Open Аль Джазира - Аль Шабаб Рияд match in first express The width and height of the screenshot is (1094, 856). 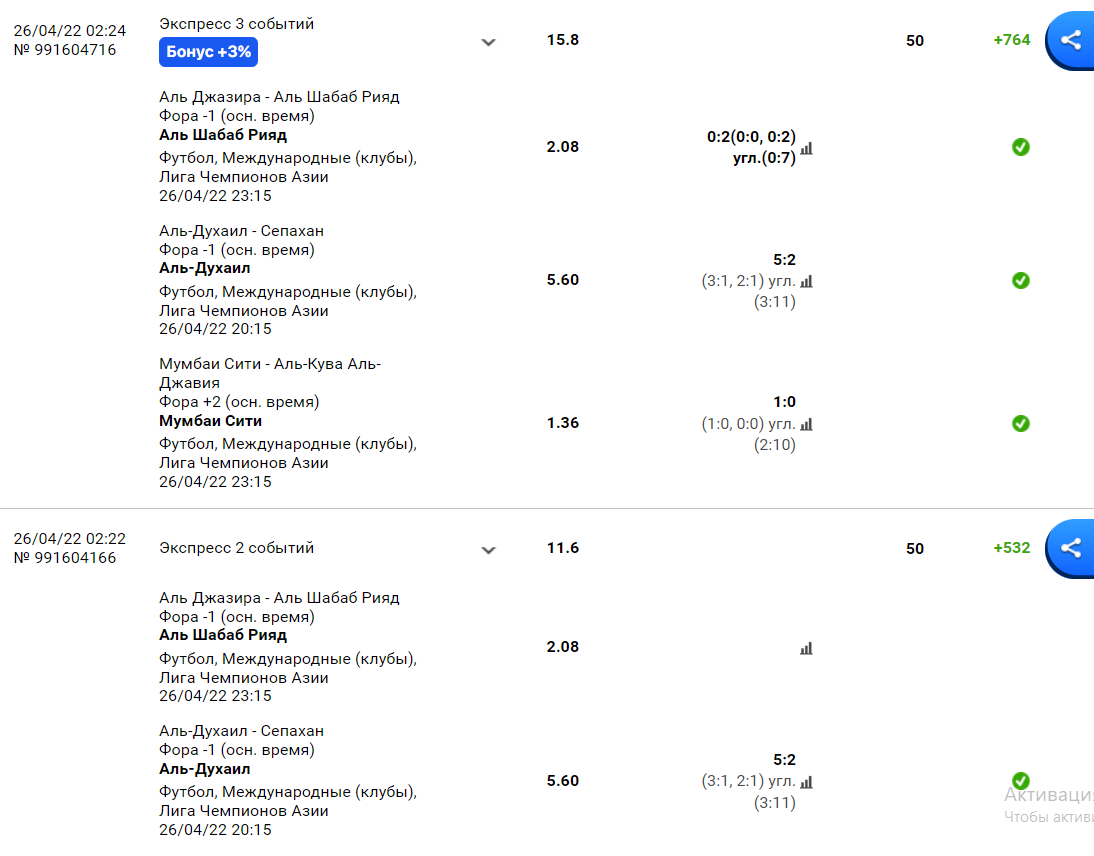tap(279, 97)
